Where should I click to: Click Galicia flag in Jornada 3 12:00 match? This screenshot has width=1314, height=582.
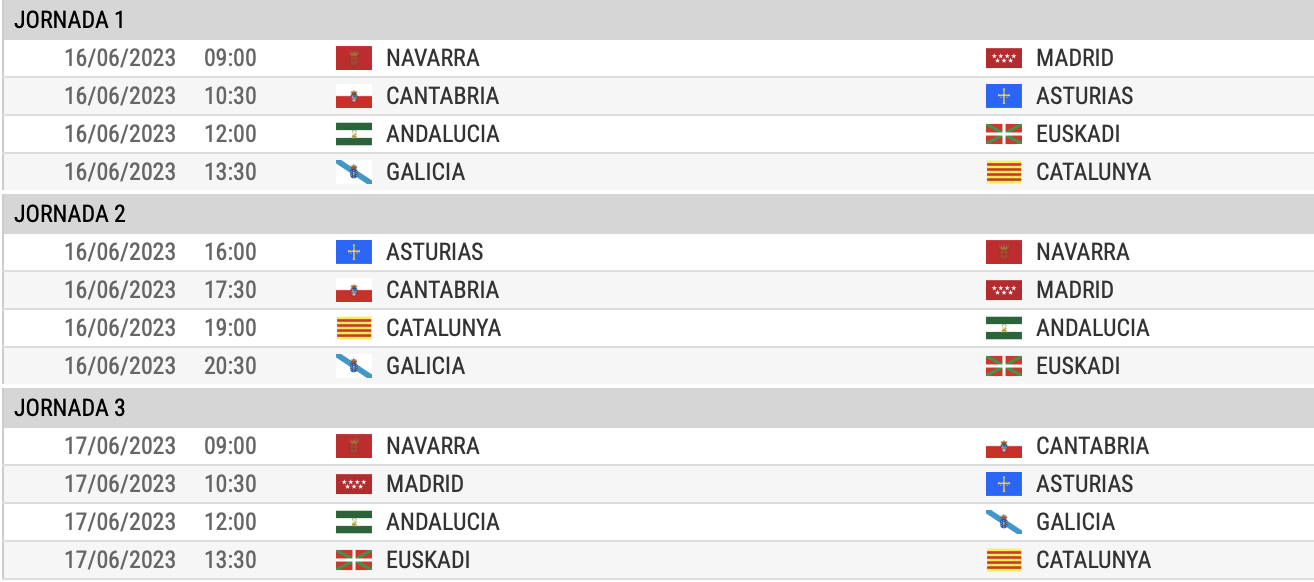coord(1004,522)
